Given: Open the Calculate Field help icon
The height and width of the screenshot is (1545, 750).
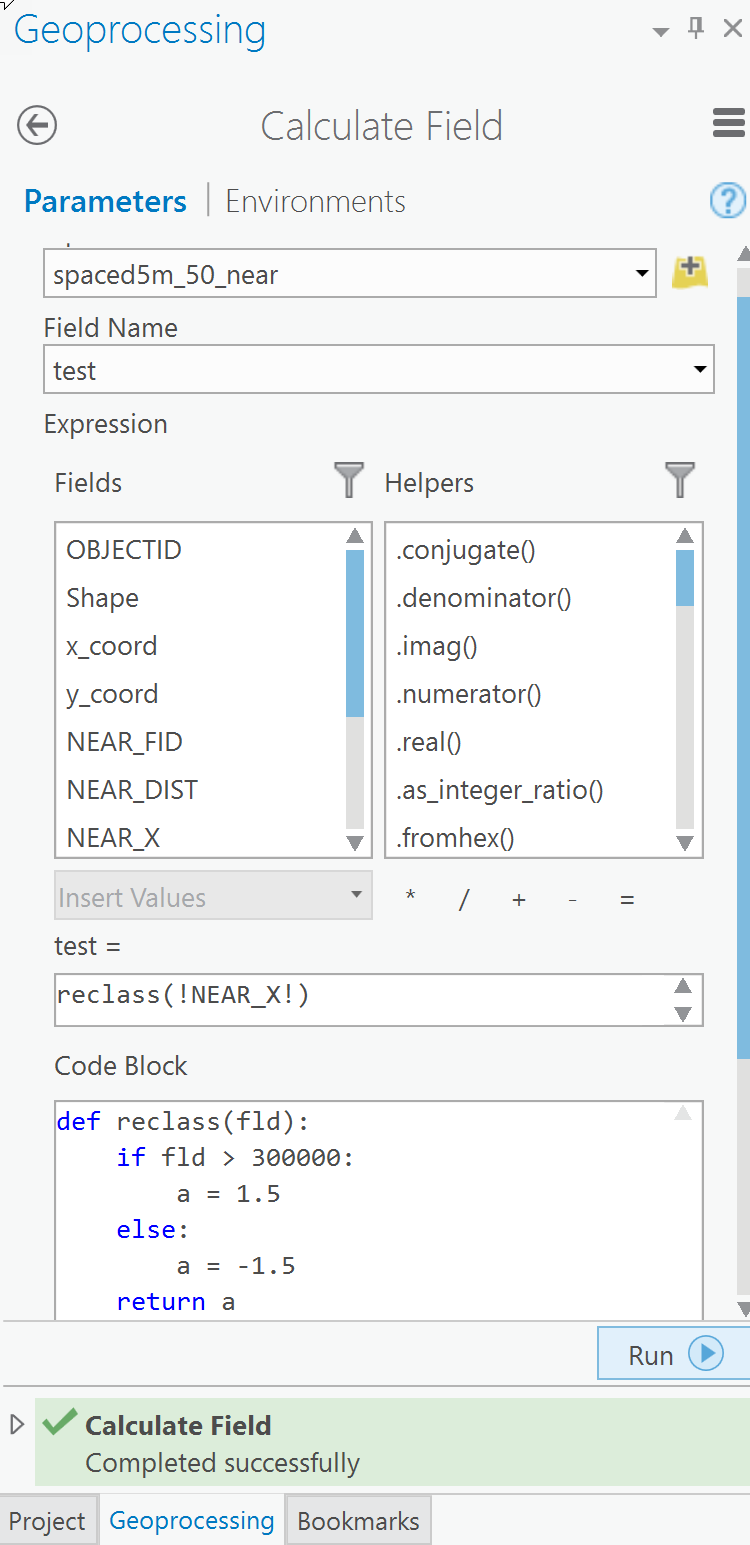Looking at the screenshot, I should pos(728,201).
